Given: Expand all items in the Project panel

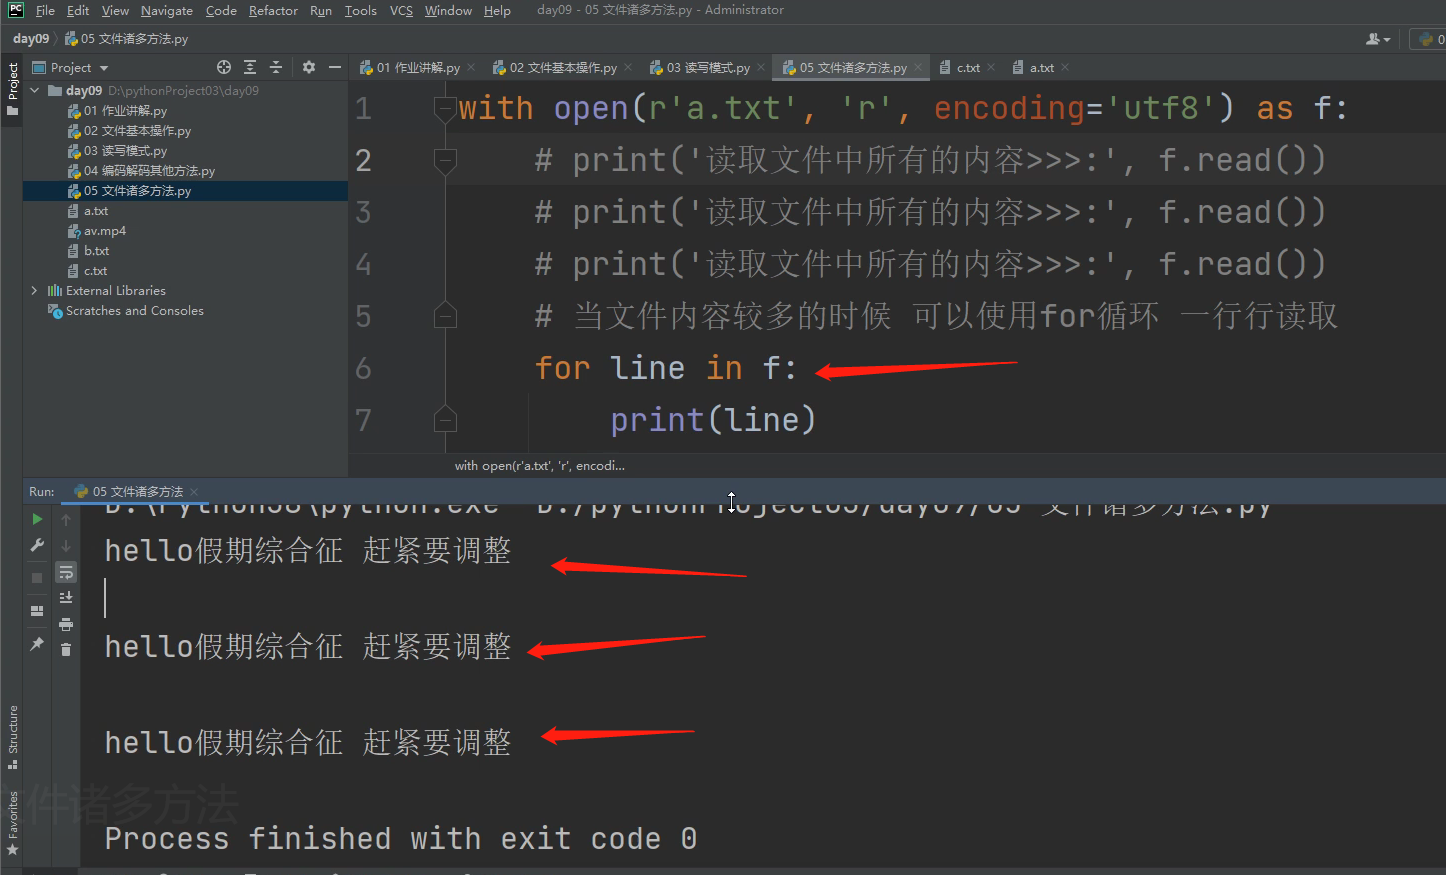Looking at the screenshot, I should (x=250, y=67).
